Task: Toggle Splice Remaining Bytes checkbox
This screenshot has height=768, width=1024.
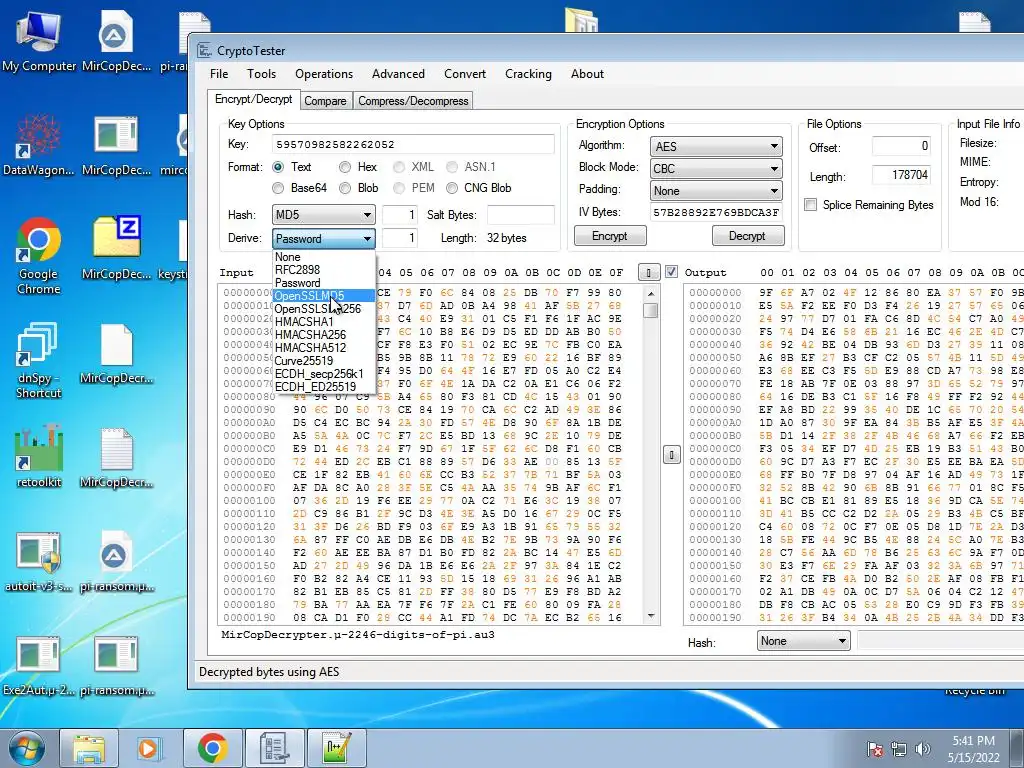Action: (811, 205)
